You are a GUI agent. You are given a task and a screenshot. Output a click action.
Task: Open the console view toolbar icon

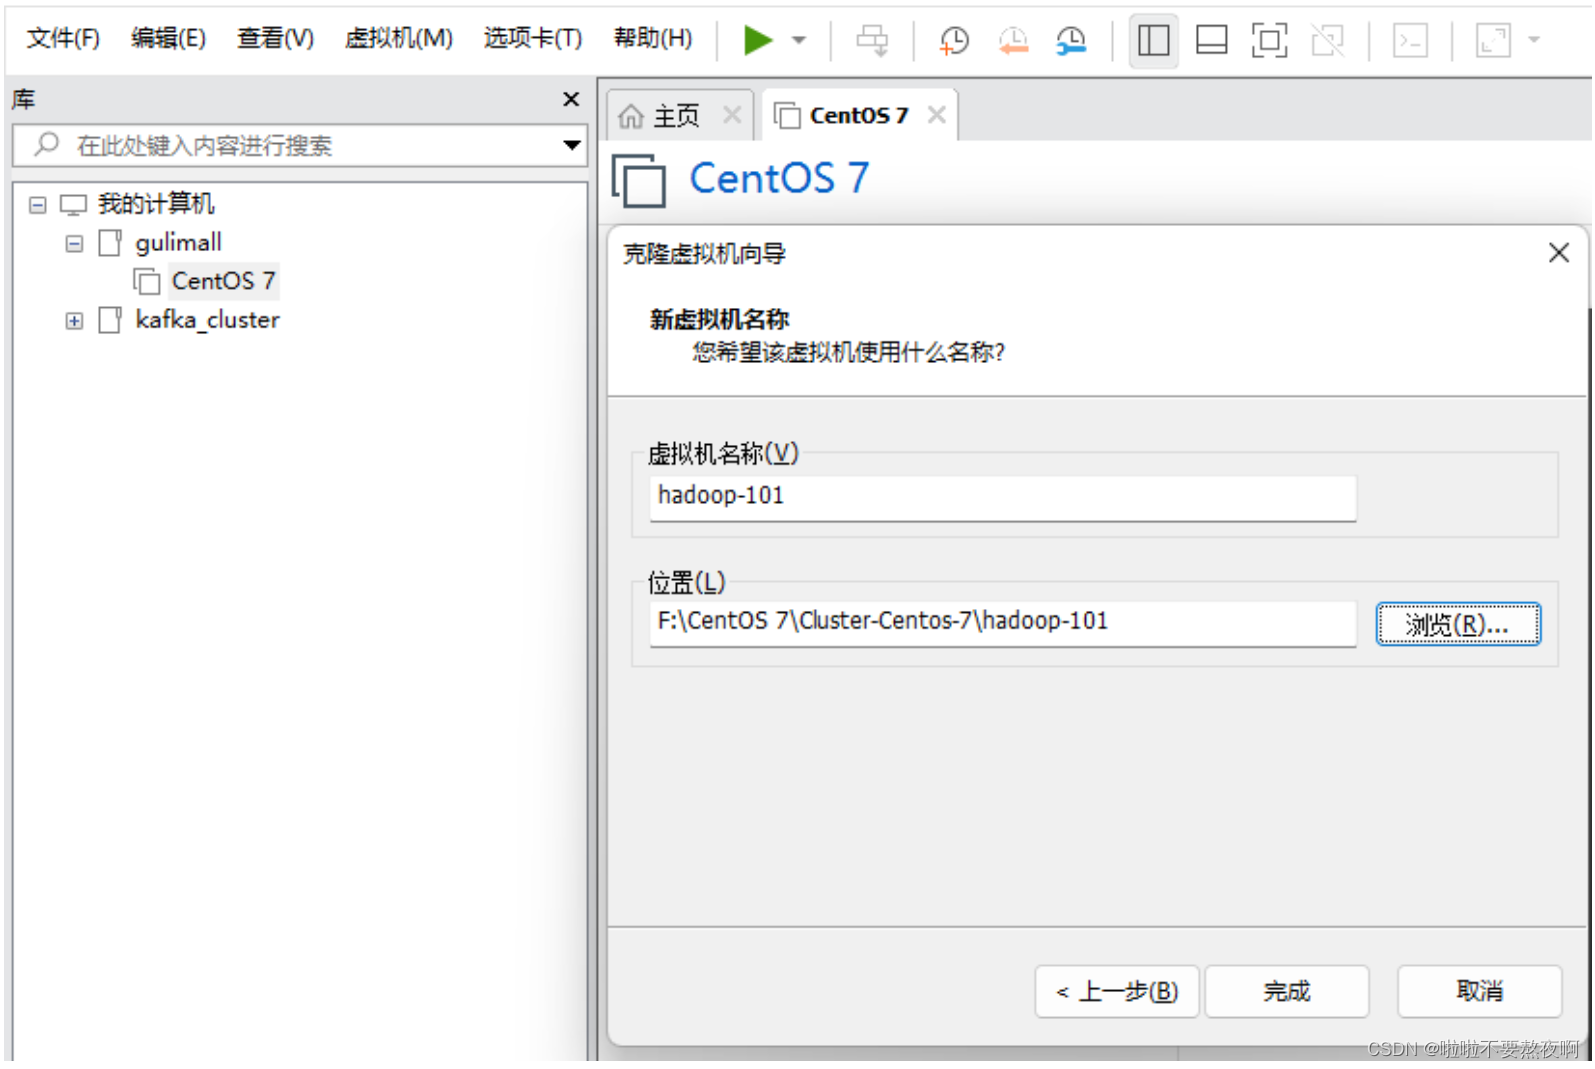point(1410,40)
